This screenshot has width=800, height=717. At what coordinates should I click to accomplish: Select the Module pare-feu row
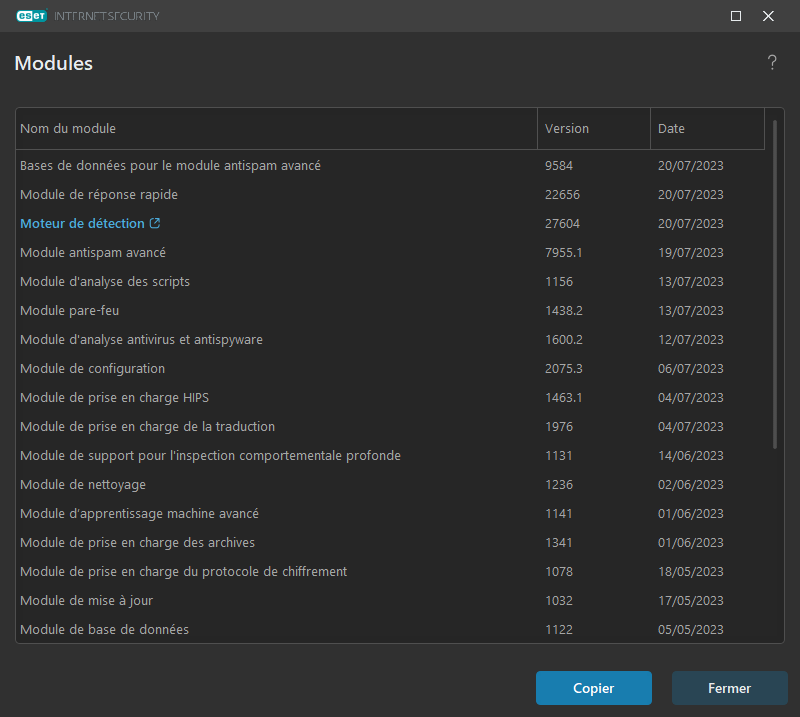(390, 310)
